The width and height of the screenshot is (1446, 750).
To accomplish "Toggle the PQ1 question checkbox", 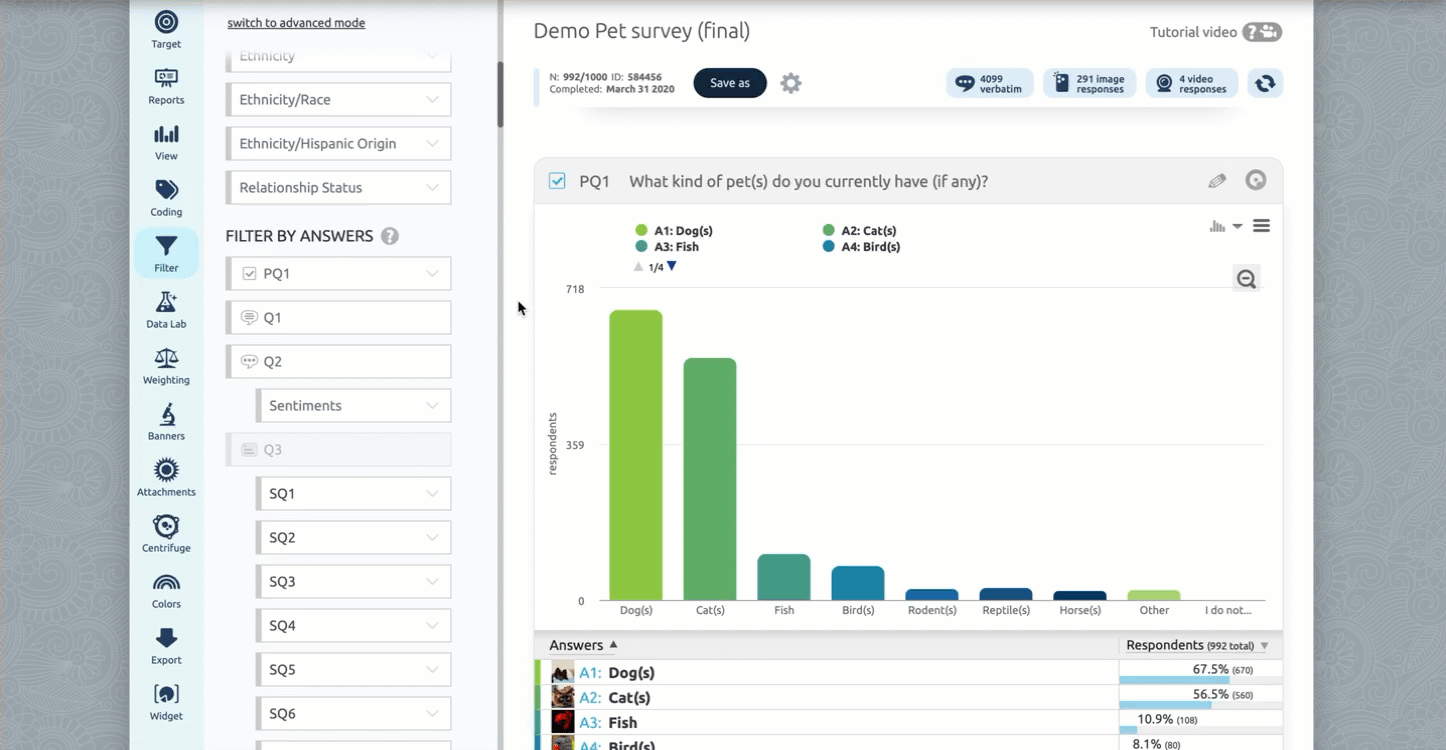I will pyautogui.click(x=557, y=181).
